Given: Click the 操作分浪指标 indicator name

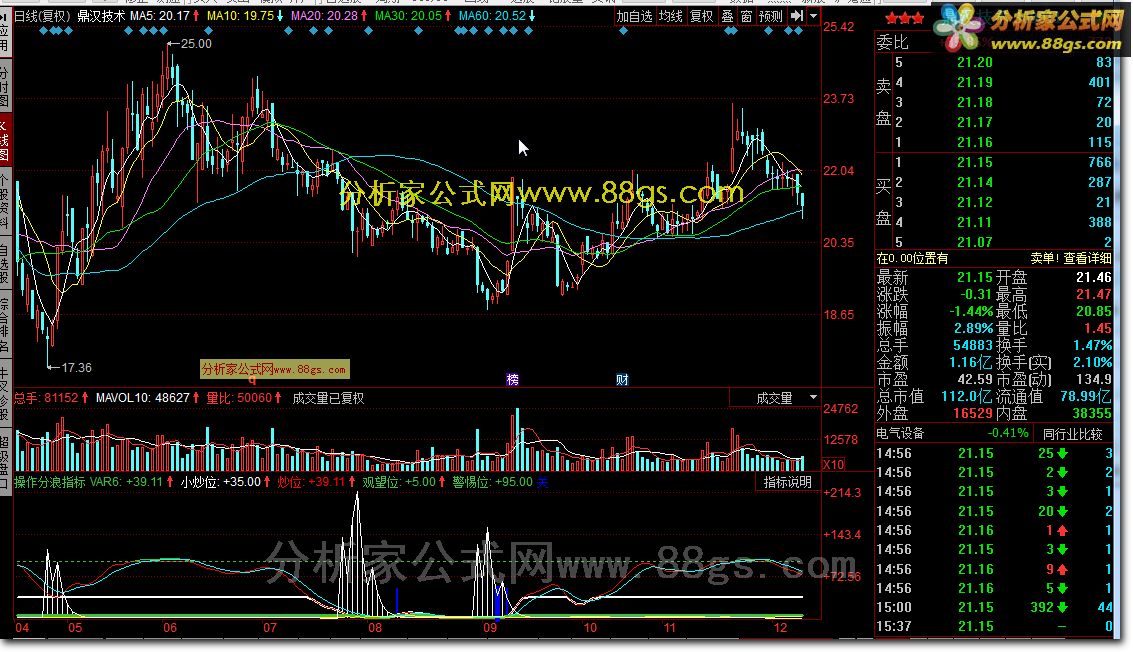Looking at the screenshot, I should (x=50, y=482).
